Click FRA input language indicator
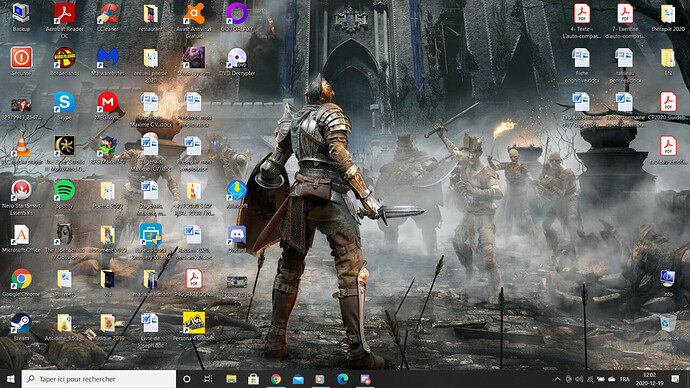This screenshot has width=690, height=388. click(624, 379)
